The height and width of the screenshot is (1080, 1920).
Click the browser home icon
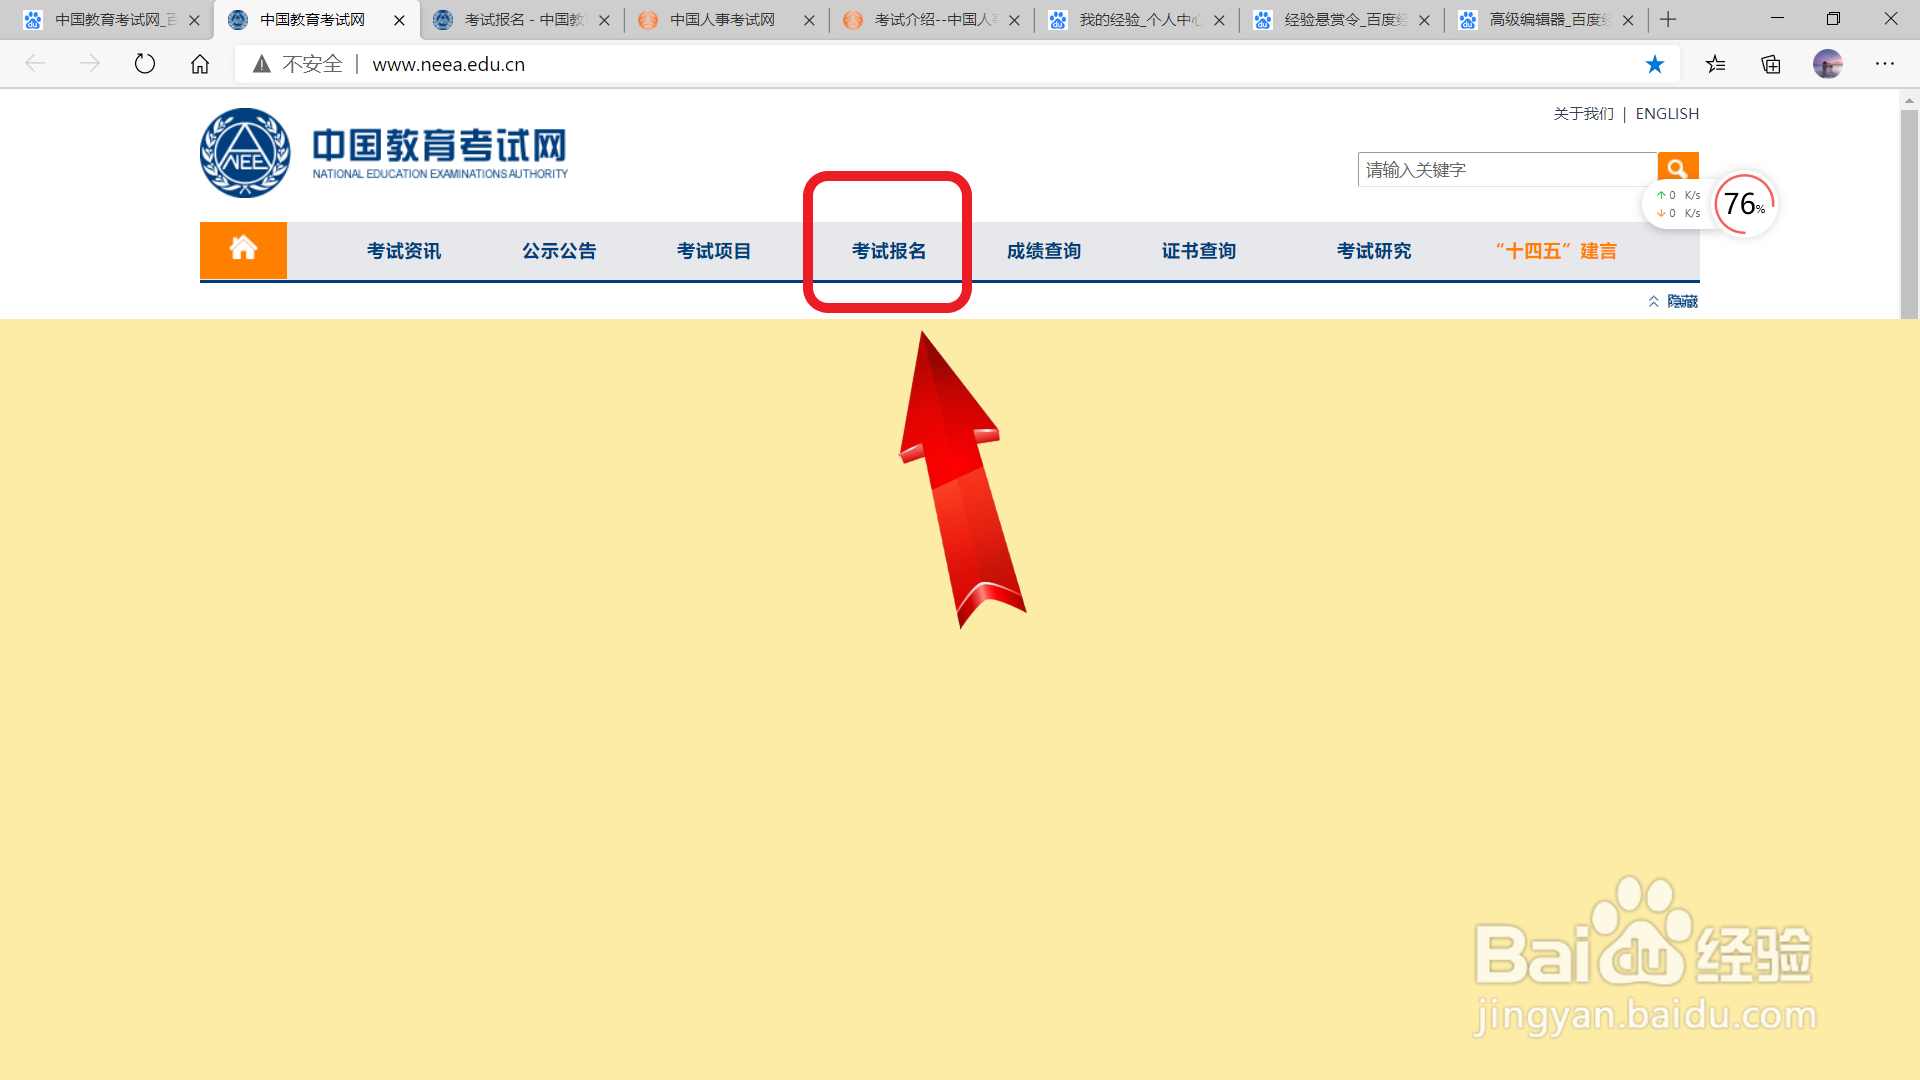tap(200, 64)
